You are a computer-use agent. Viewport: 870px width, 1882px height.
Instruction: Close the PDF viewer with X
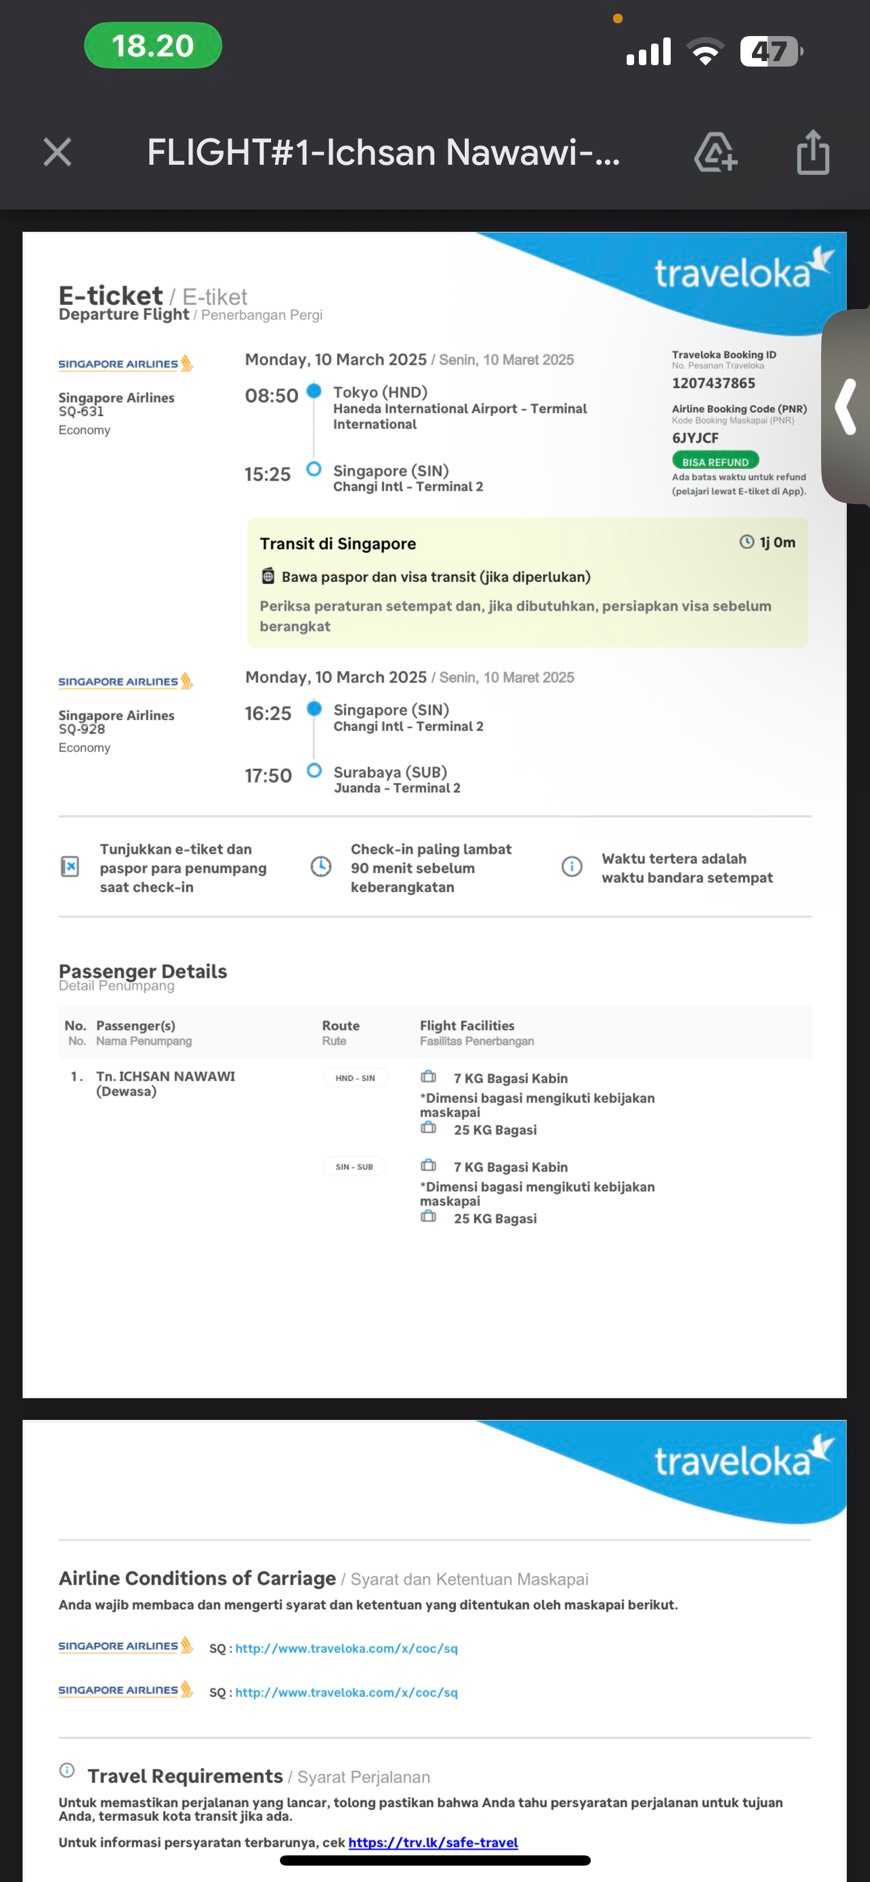click(58, 152)
